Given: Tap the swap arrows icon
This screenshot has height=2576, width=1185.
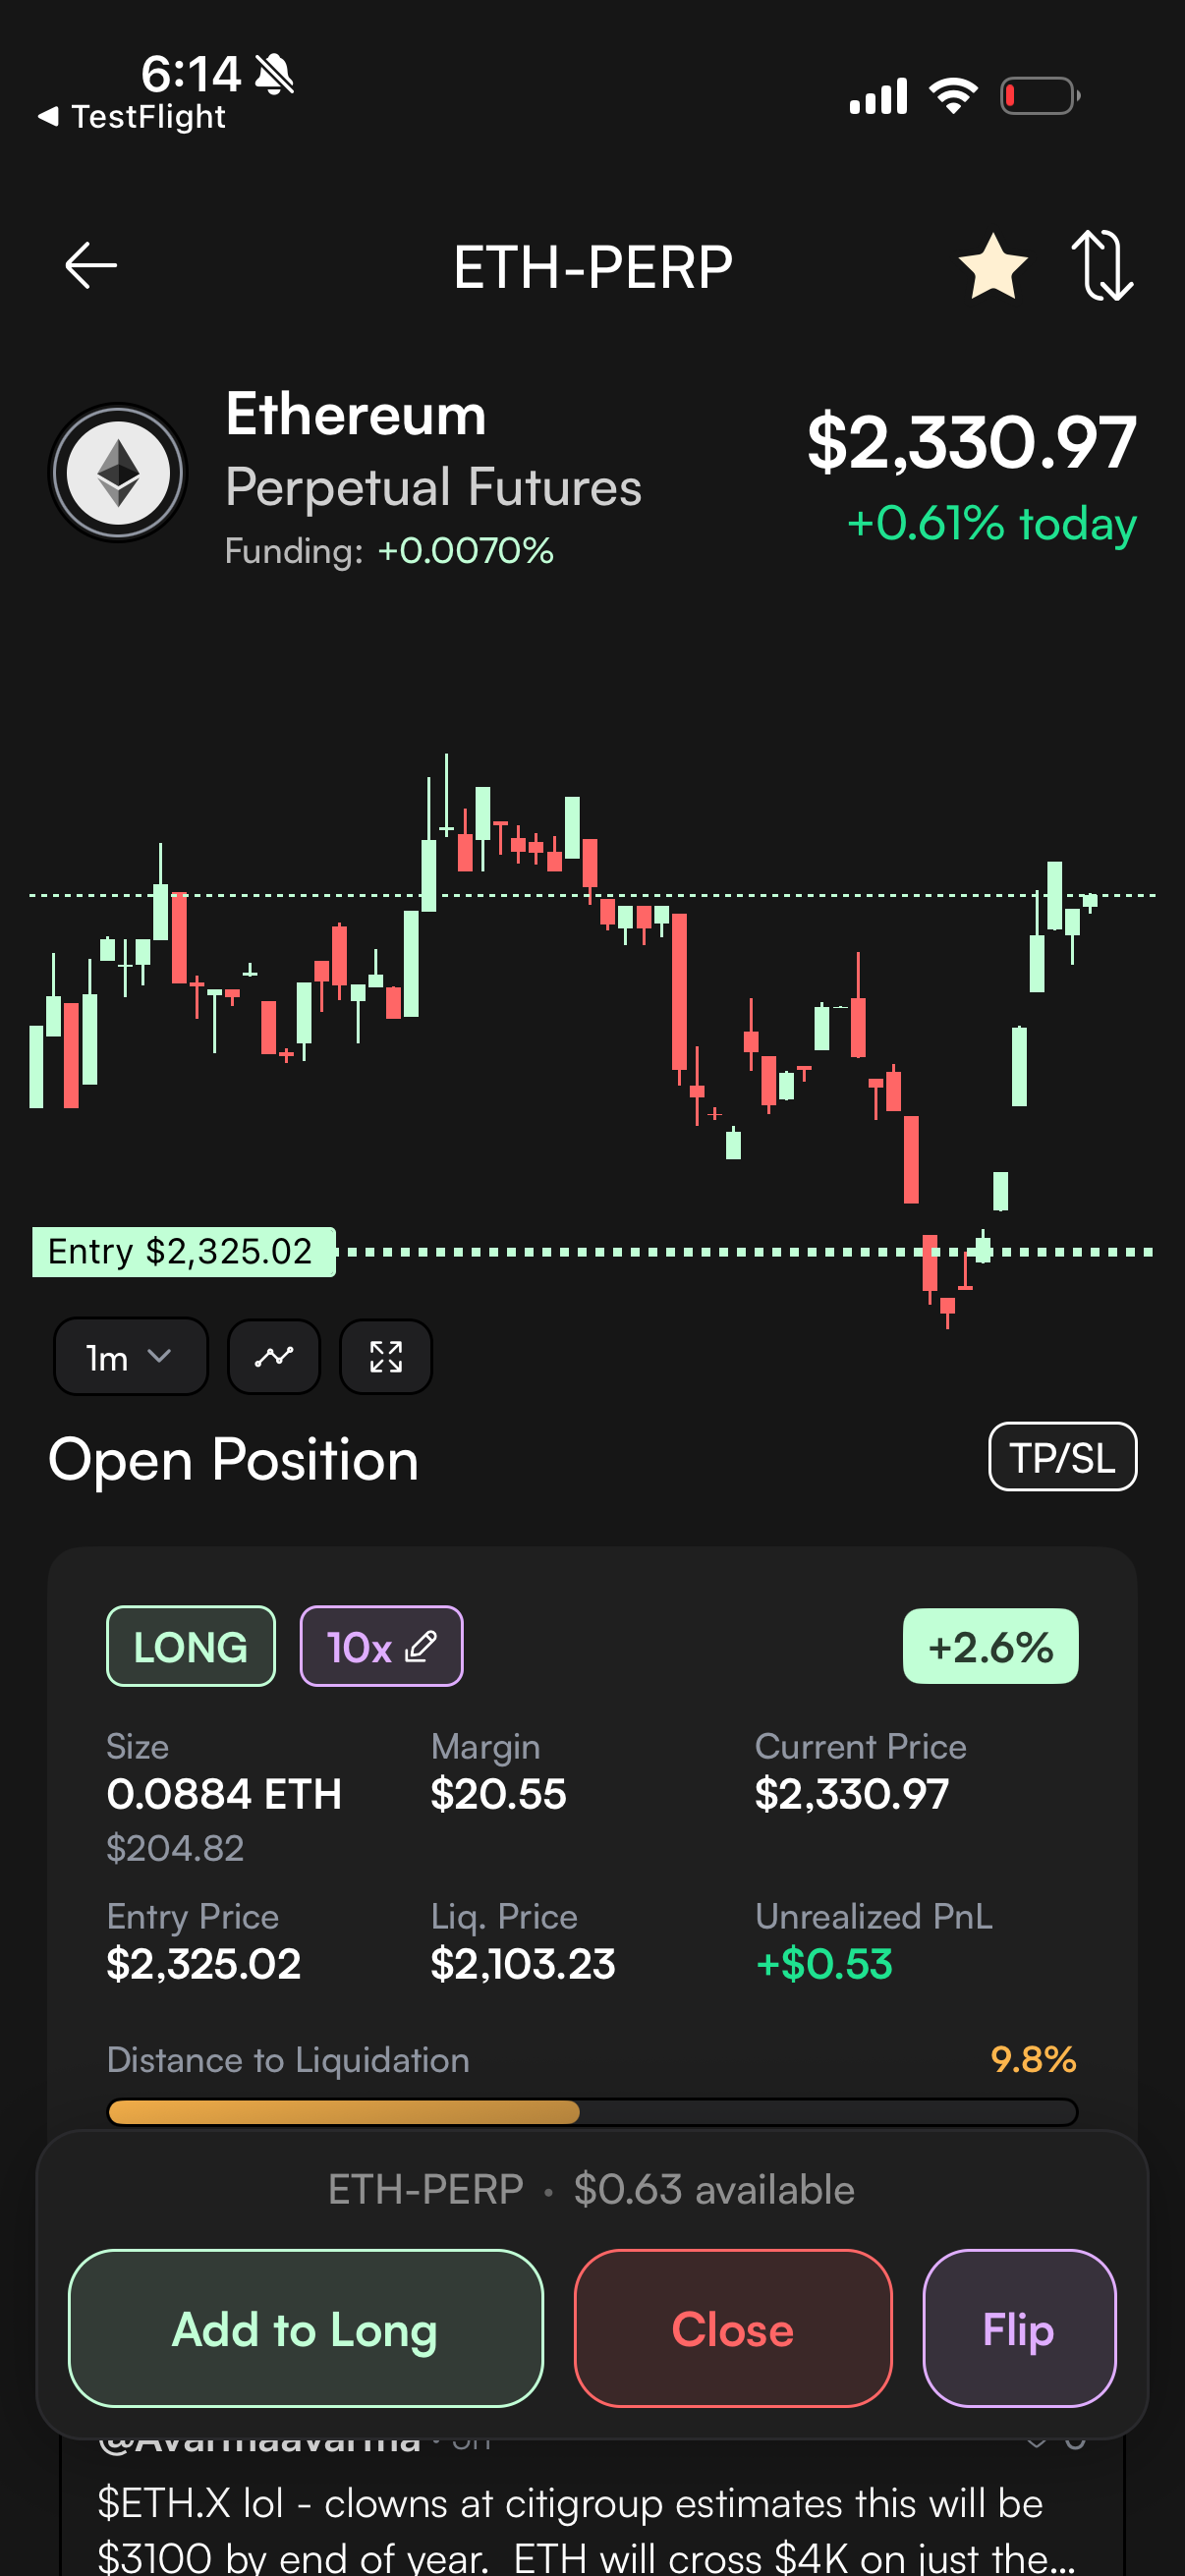Looking at the screenshot, I should click(1102, 266).
